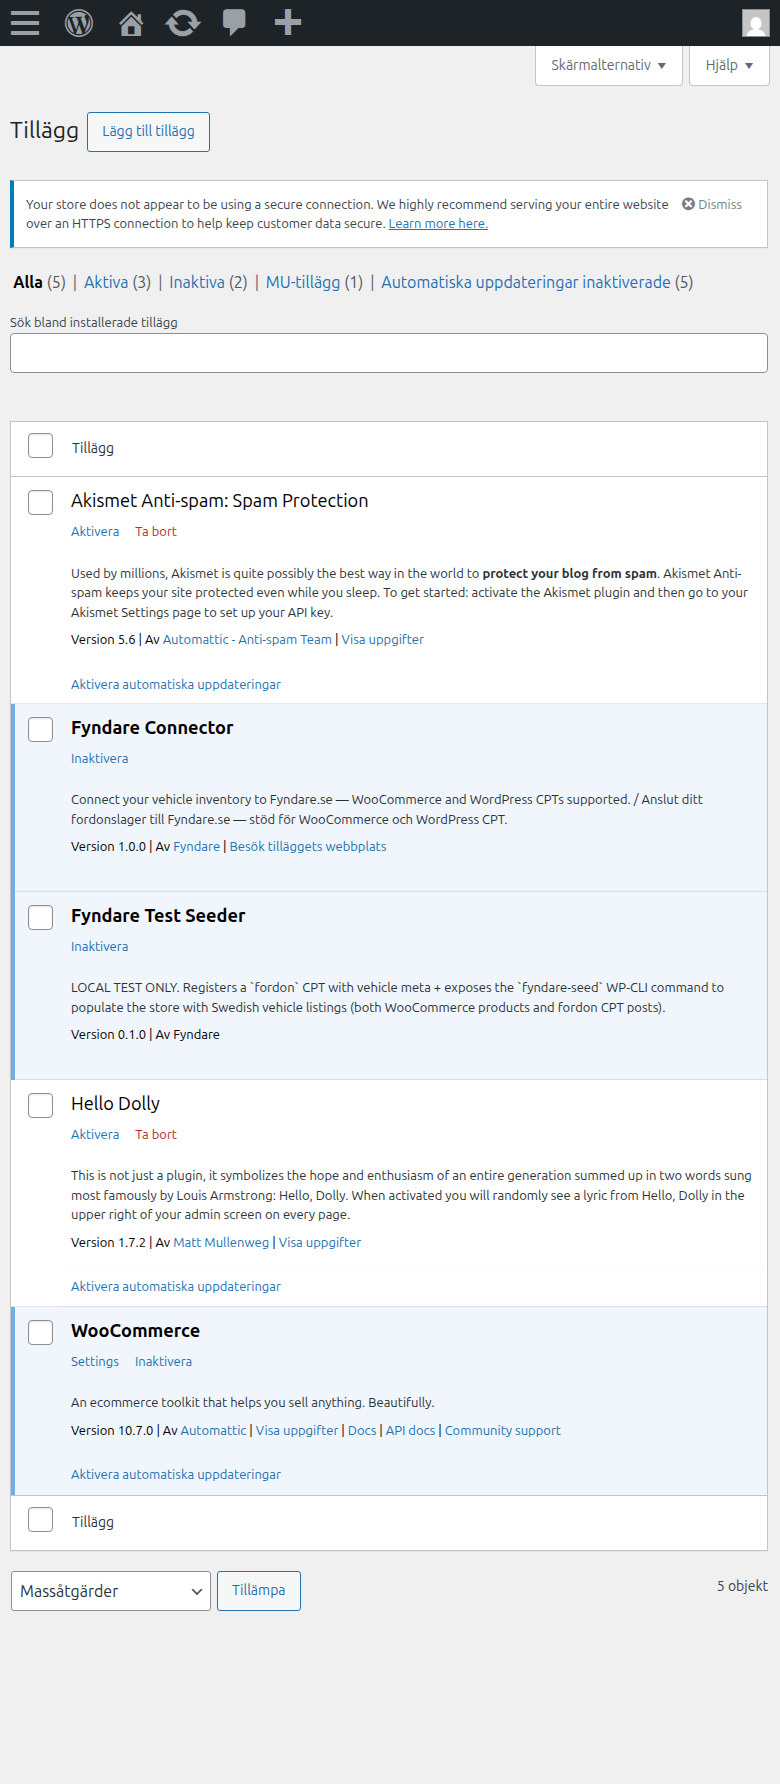780x1784 pixels.
Task: Check the Akismet Anti-spam checkbox
Action: 40,502
